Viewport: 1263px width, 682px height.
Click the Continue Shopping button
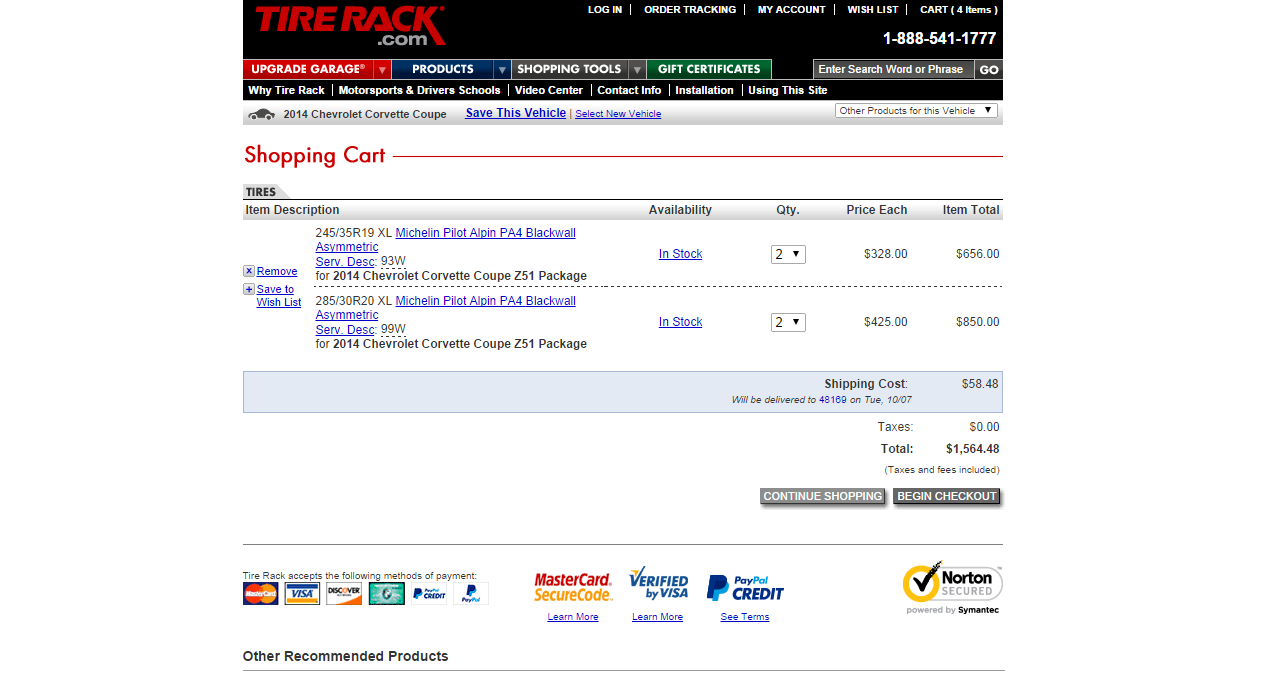pos(823,497)
